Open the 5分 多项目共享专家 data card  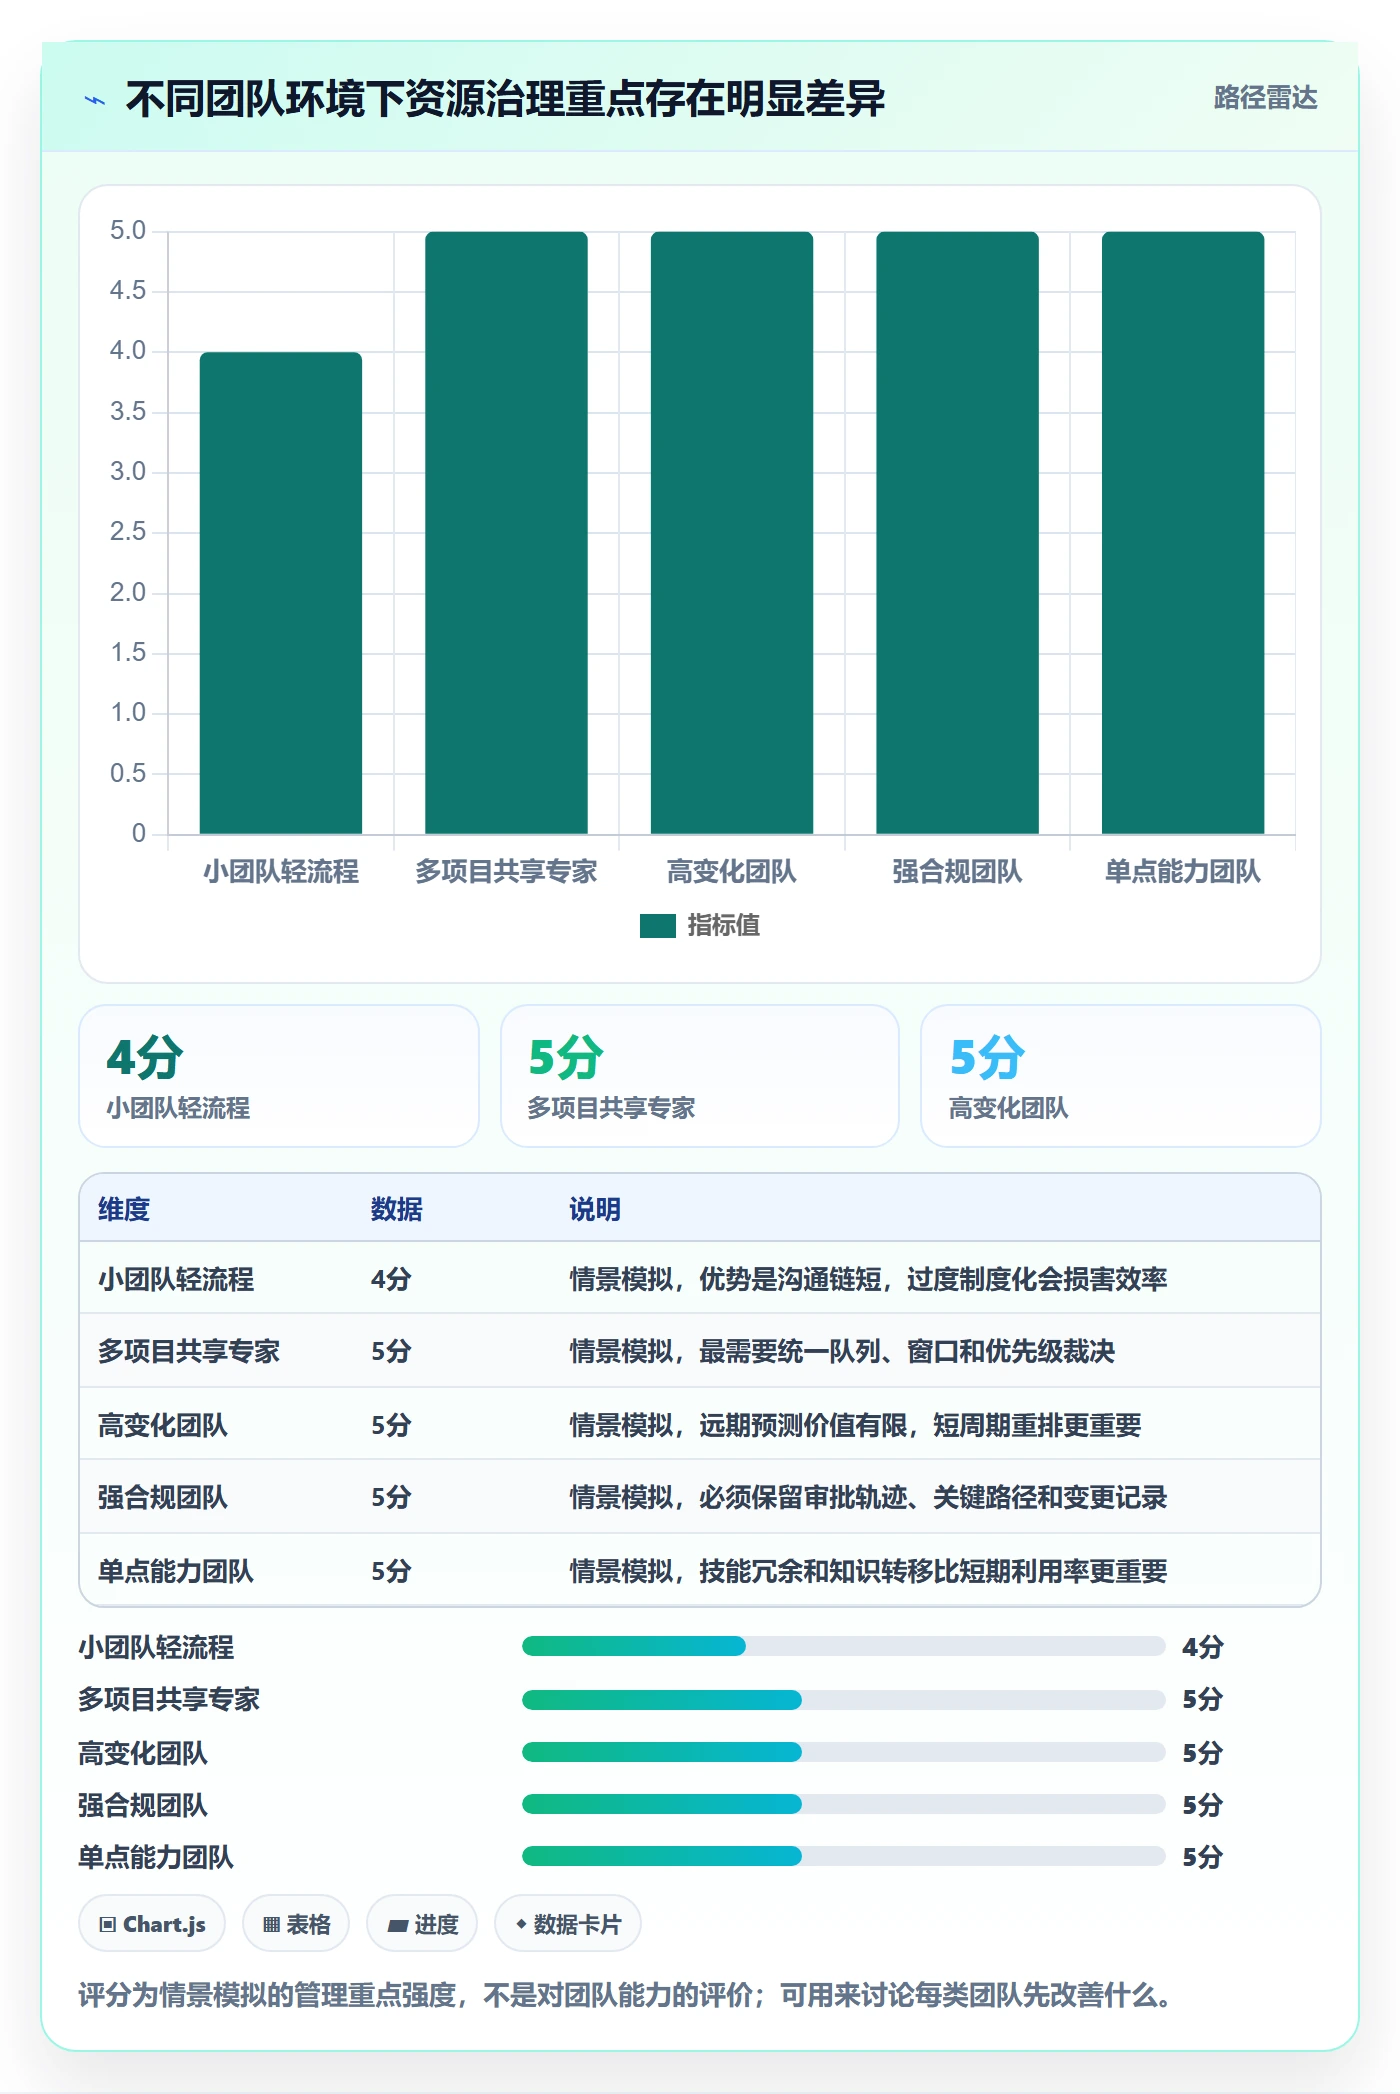click(x=700, y=1076)
